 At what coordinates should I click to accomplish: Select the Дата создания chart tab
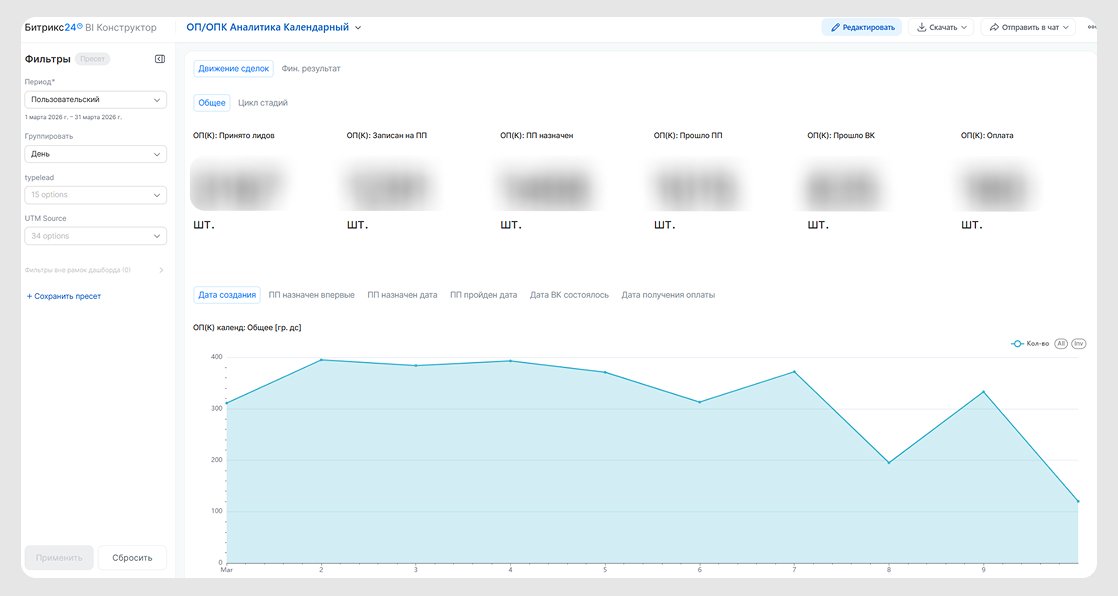(227, 294)
